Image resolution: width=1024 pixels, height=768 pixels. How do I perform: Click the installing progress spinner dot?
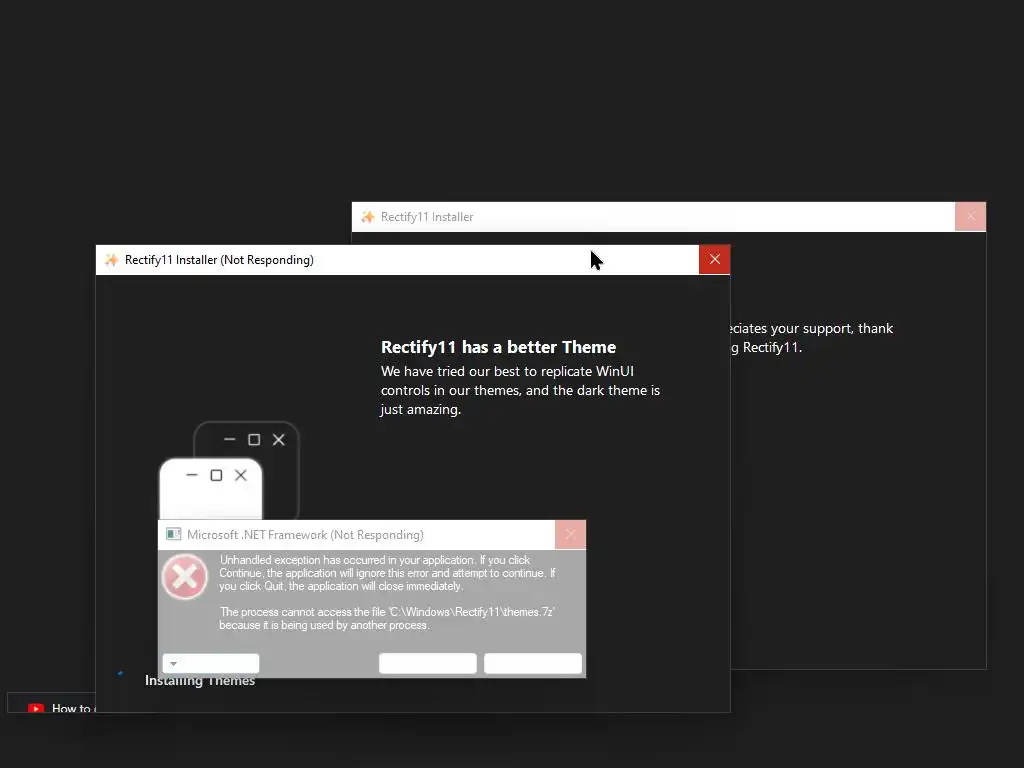[120, 673]
